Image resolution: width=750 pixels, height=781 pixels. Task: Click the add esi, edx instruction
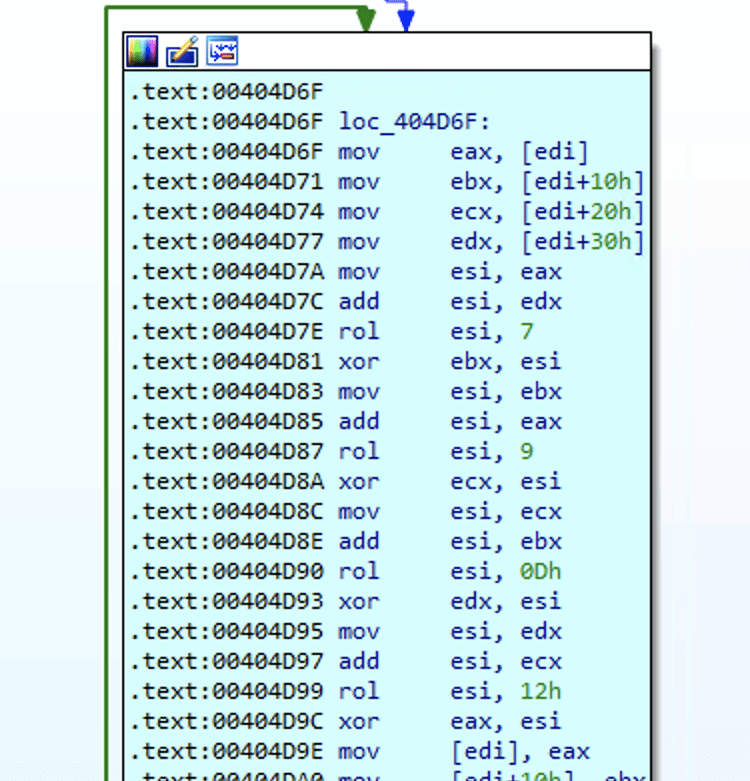(450, 302)
